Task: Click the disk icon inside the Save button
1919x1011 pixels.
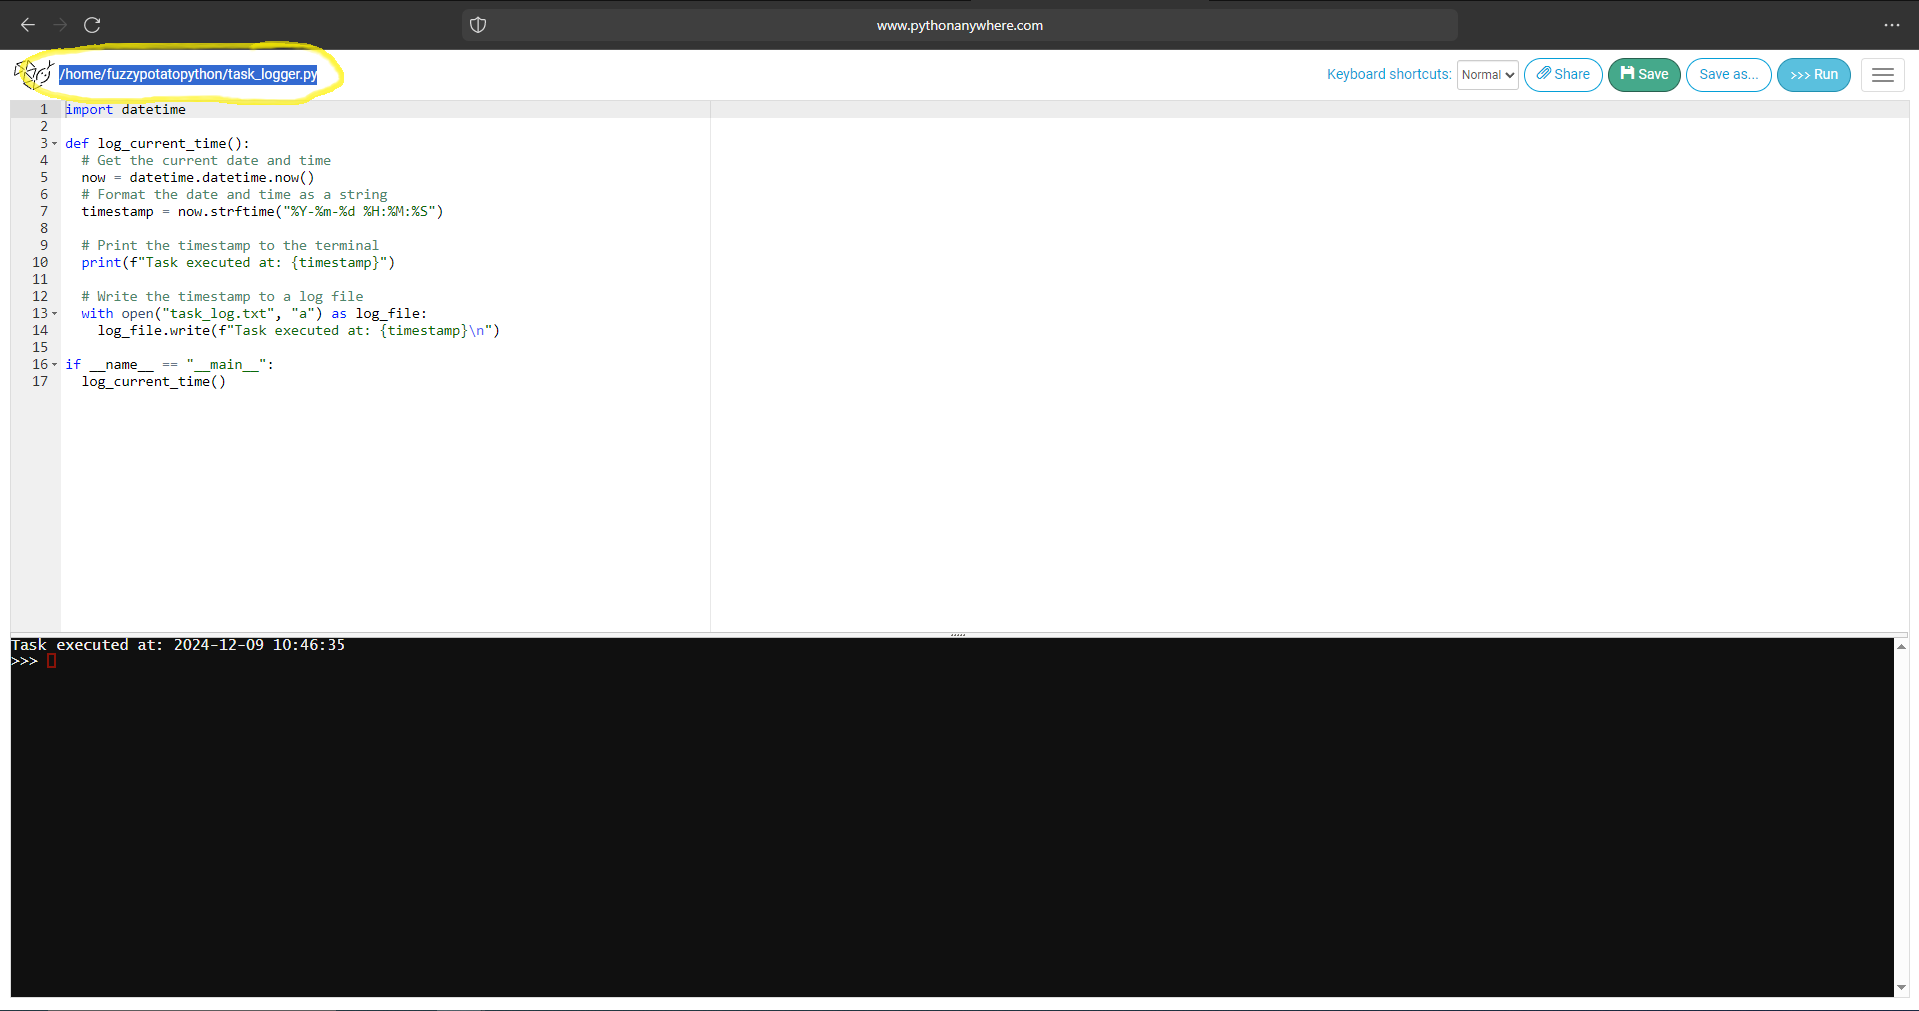Action: (x=1629, y=74)
